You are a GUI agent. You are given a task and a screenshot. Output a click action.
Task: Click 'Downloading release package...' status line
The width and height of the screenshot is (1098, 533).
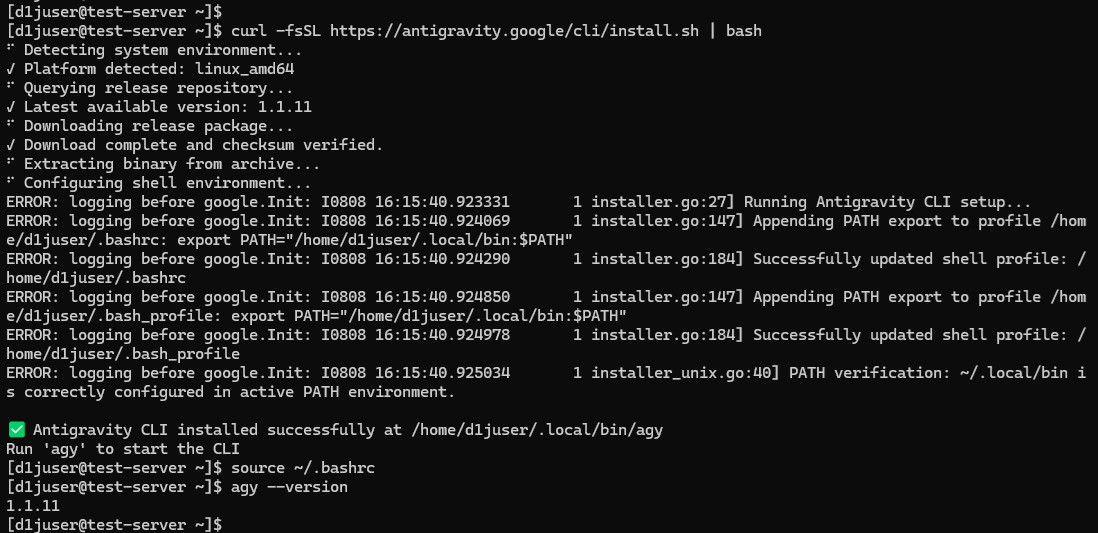pyautogui.click(x=158, y=125)
